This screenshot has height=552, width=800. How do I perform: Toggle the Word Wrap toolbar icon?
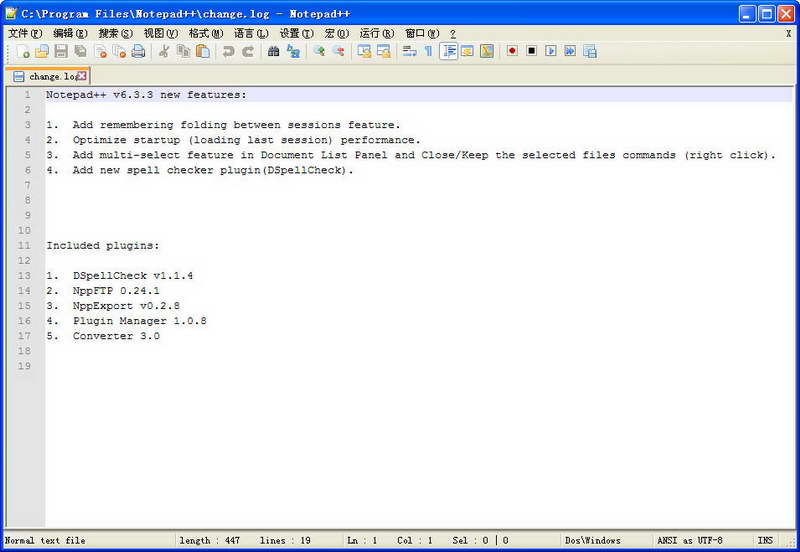409,52
